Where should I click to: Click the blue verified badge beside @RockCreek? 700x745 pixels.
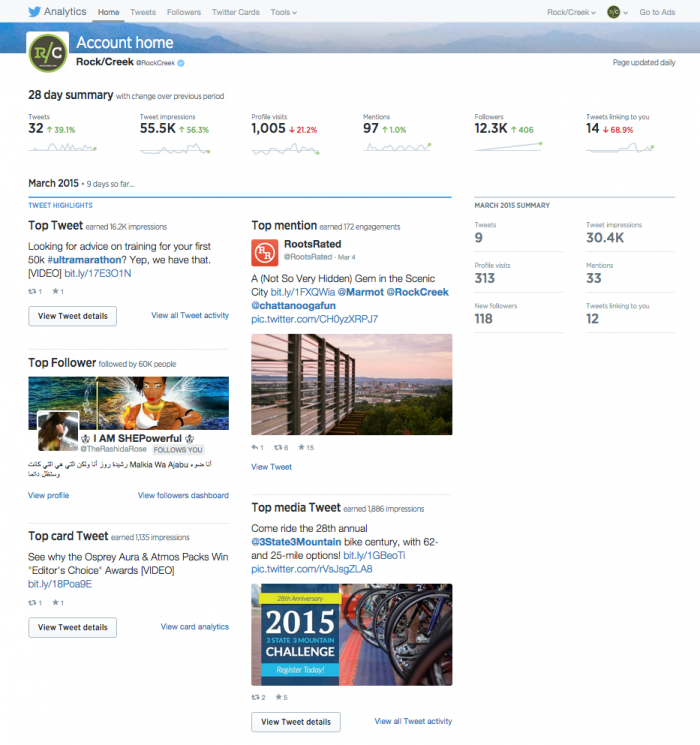(181, 62)
